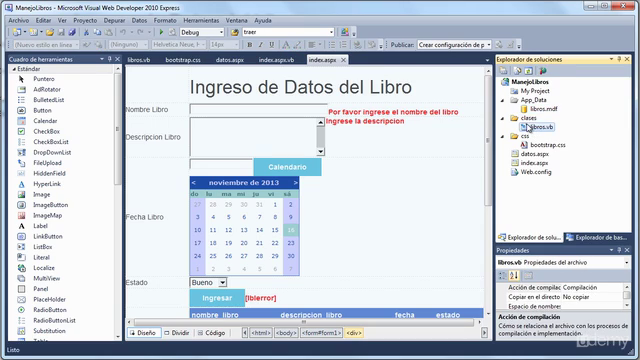Screen dimensions: 640x360
Task: Select day 16 in the calendar
Action: [291, 230]
